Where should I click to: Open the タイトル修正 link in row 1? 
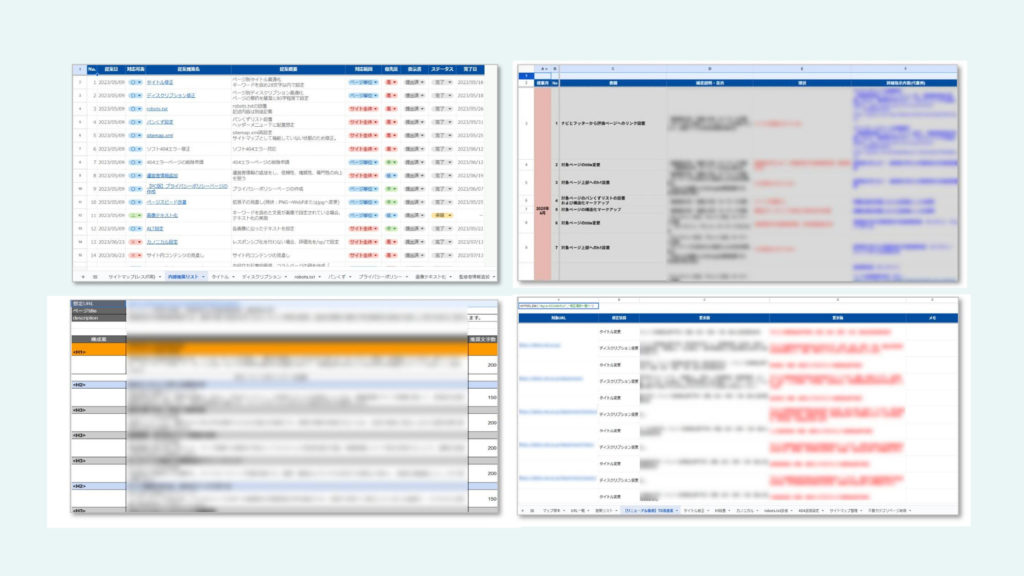(161, 82)
